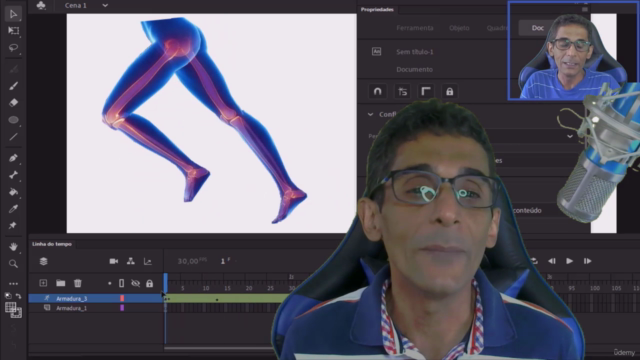Viewport: 640px width, 360px height.
Task: Add a new layer in timeline
Action: coord(43,283)
